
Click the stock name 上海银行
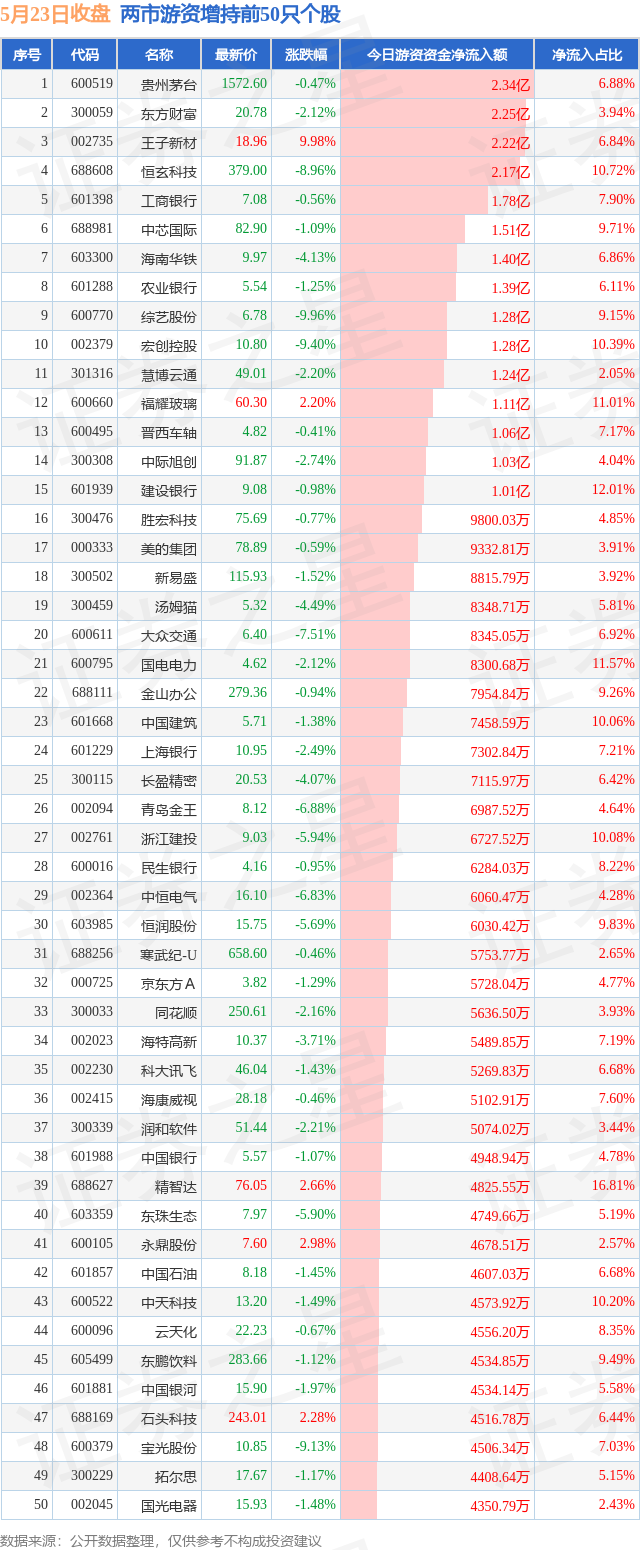point(169,751)
